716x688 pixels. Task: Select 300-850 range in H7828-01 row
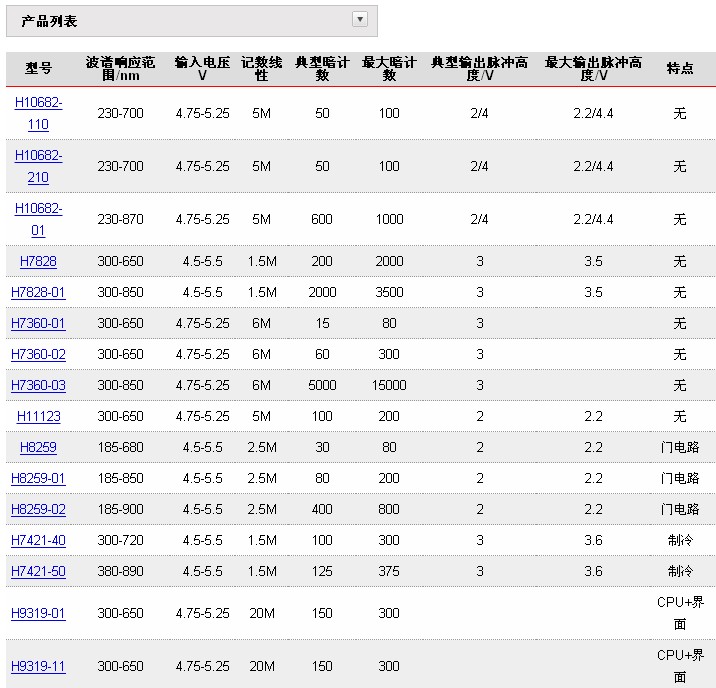point(121,292)
